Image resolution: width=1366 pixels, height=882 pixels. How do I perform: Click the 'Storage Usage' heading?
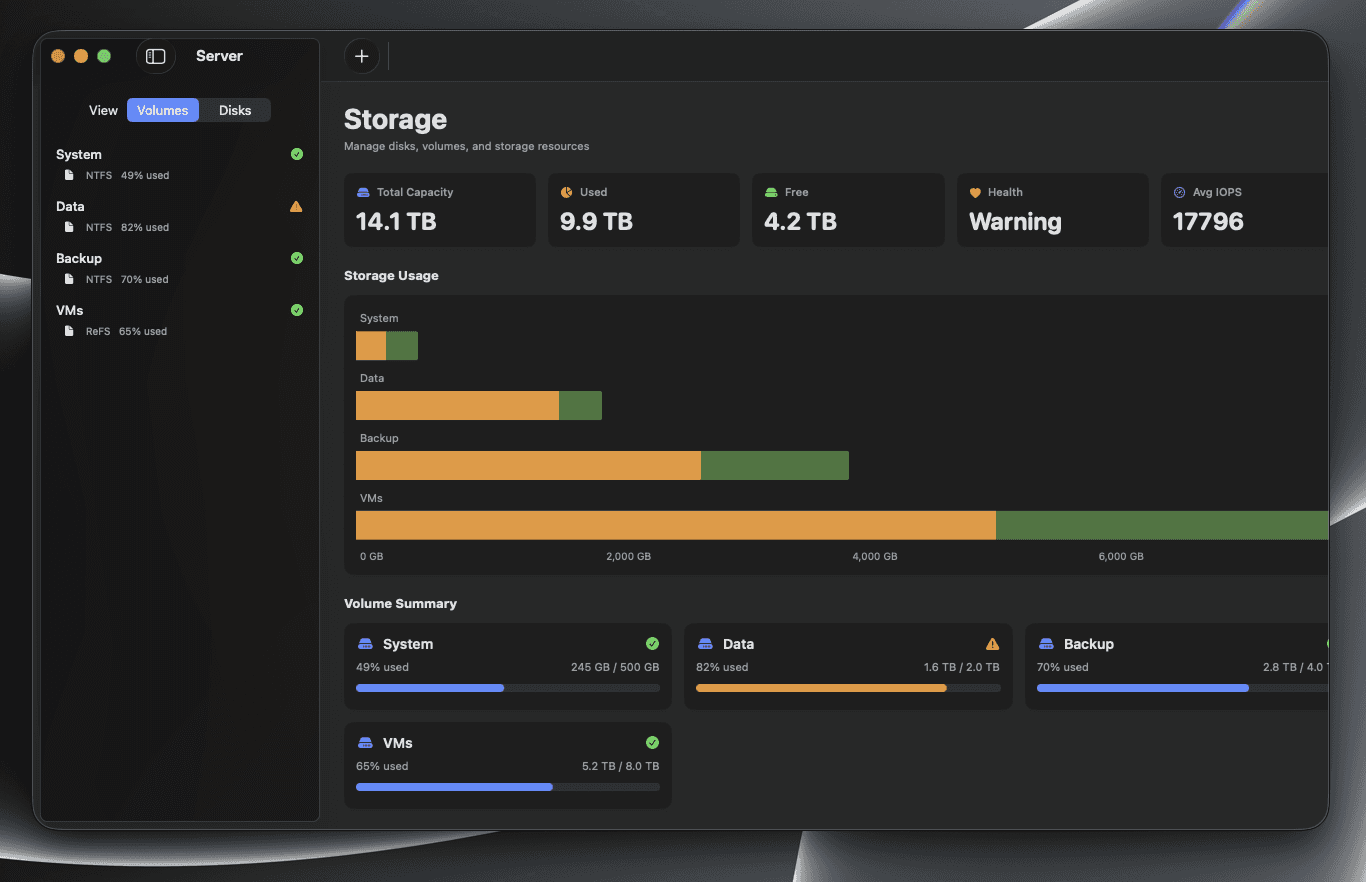tap(391, 275)
